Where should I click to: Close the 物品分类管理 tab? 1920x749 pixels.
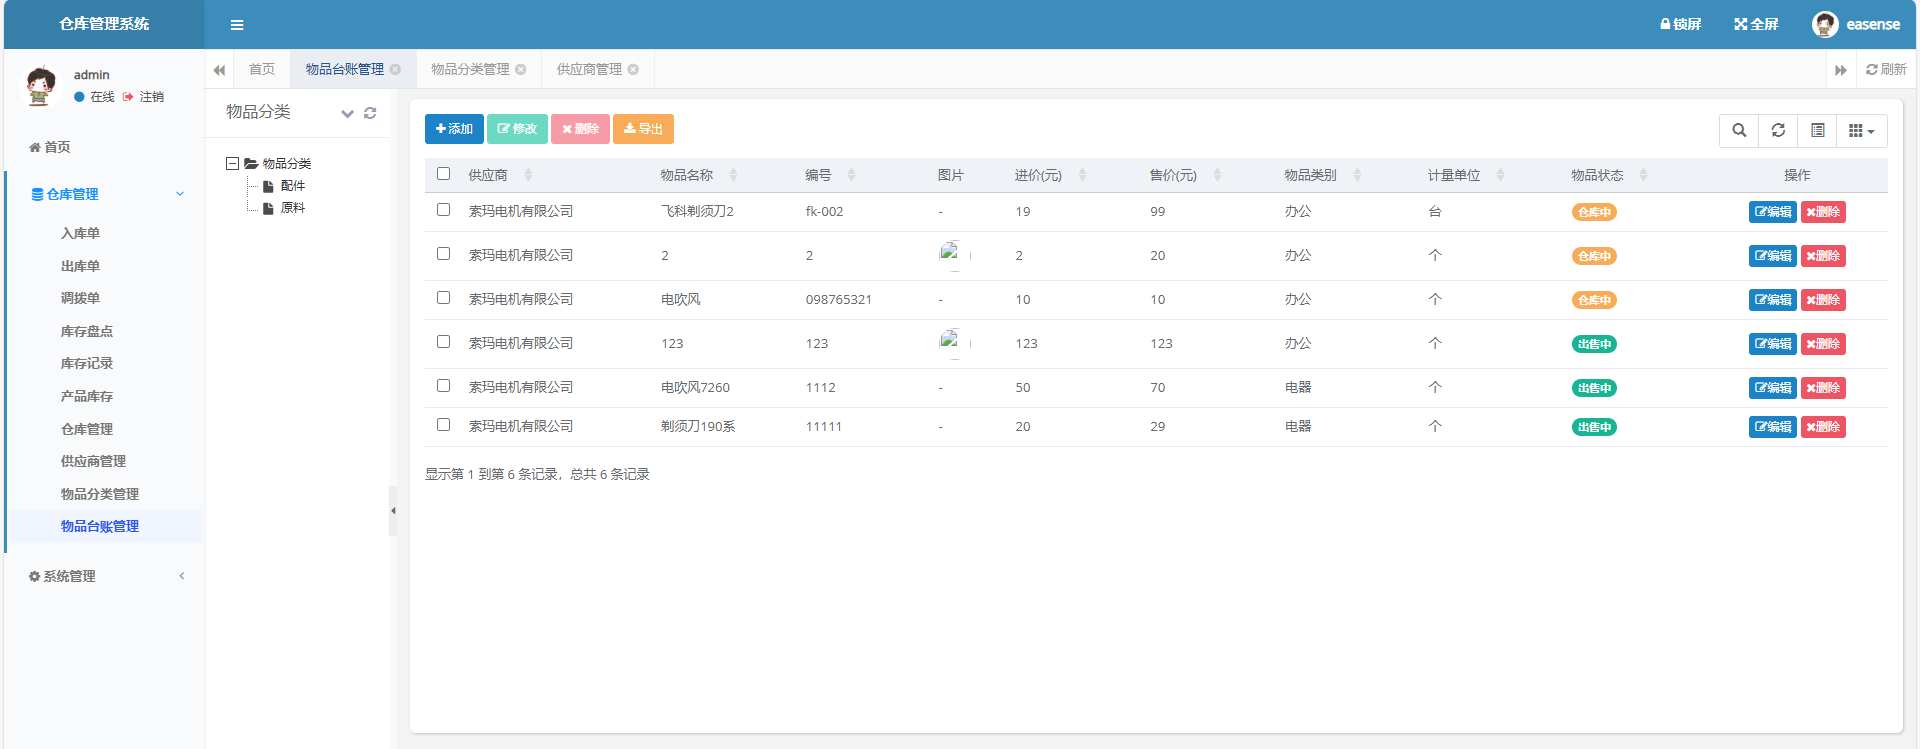click(521, 69)
